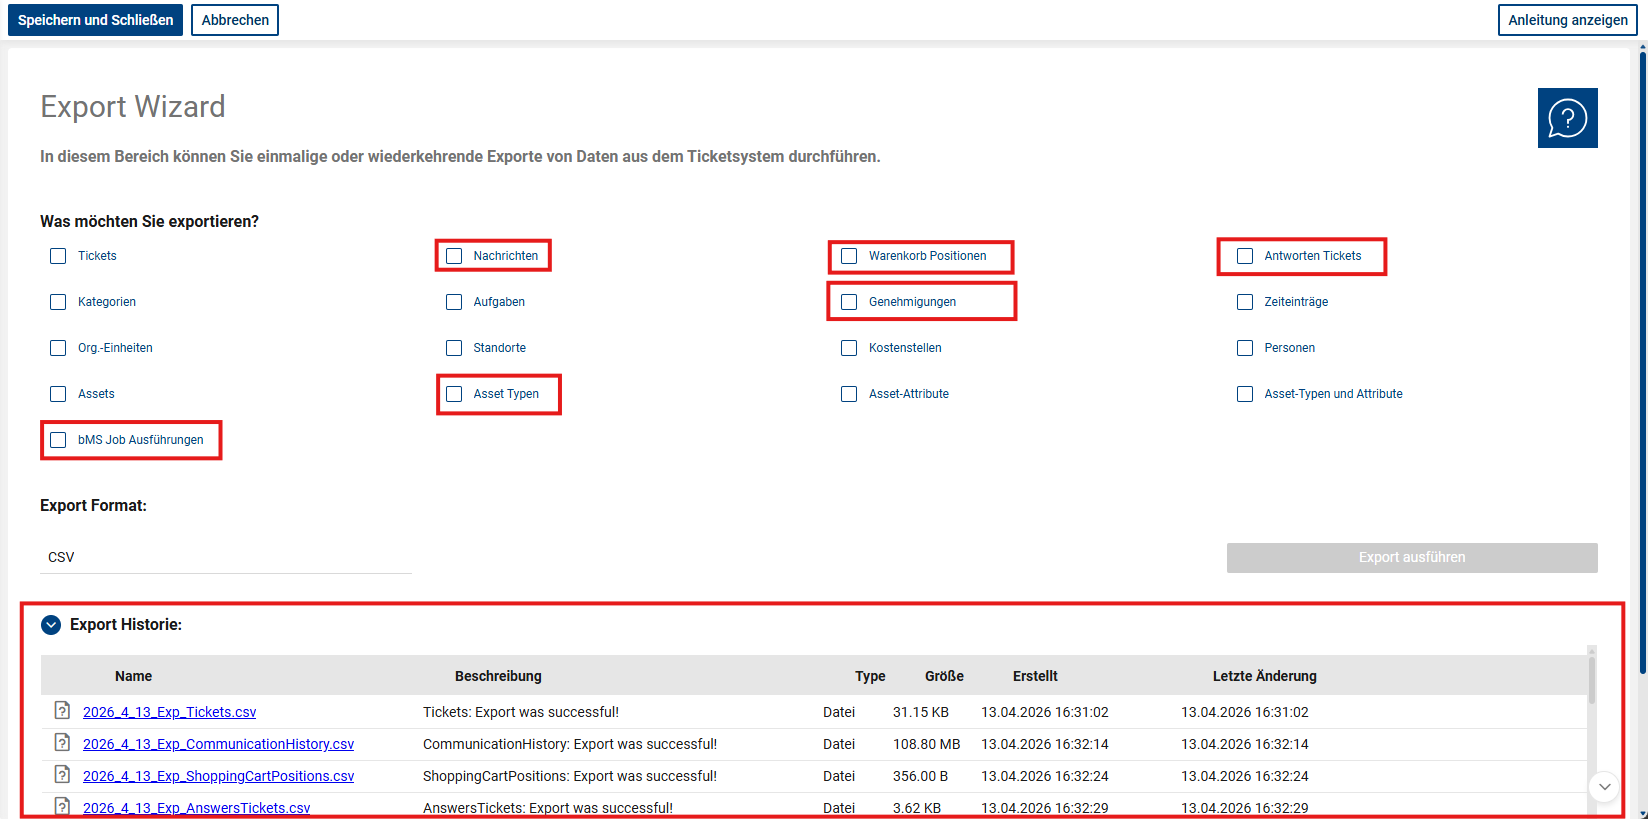
Task: Tick the Warenkorb Positionen checkbox
Action: pos(849,256)
